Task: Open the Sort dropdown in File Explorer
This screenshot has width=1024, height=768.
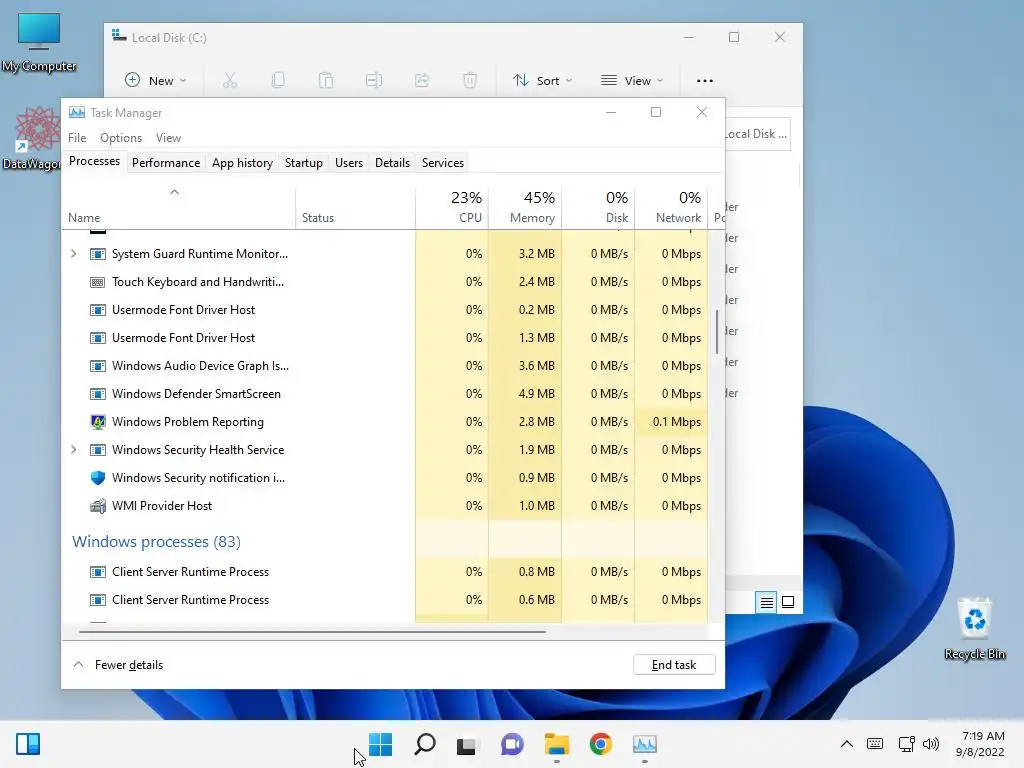Action: pyautogui.click(x=542, y=80)
